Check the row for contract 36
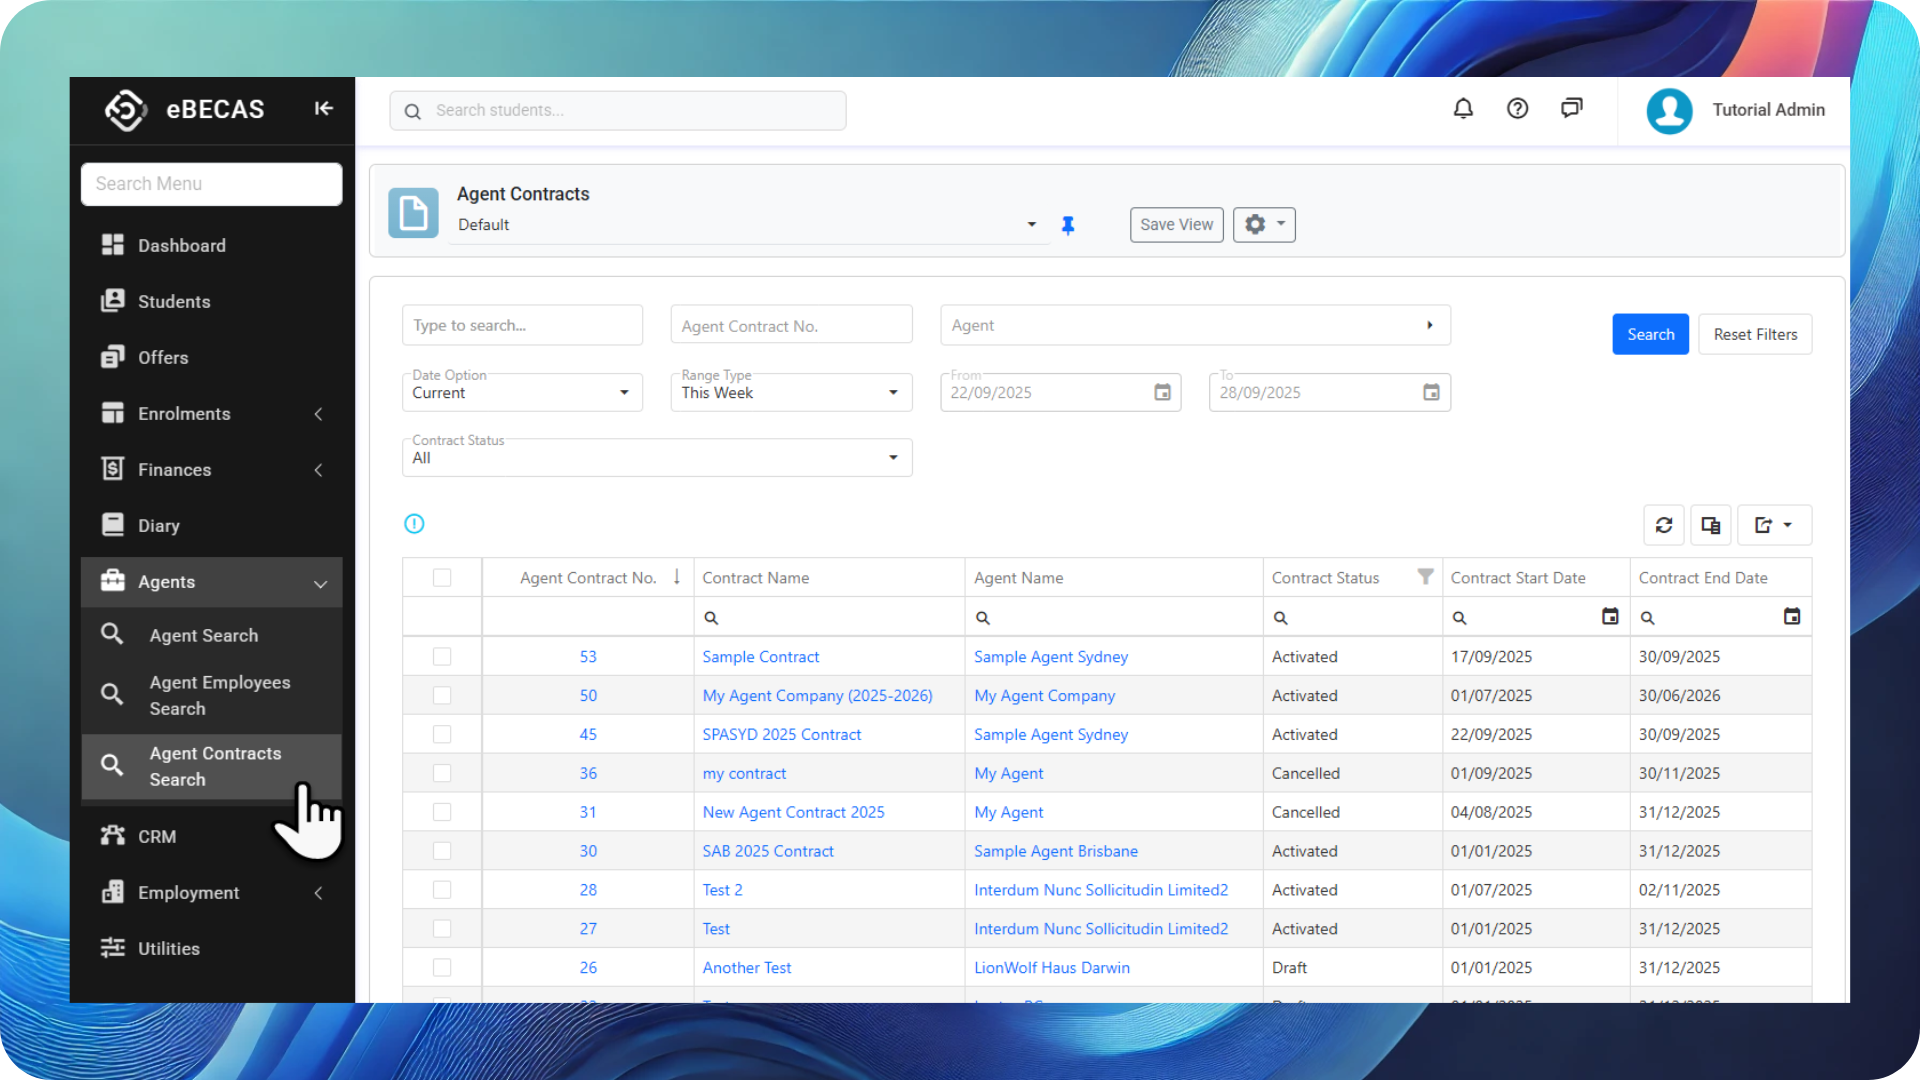Image resolution: width=1920 pixels, height=1080 pixels. pos(442,773)
